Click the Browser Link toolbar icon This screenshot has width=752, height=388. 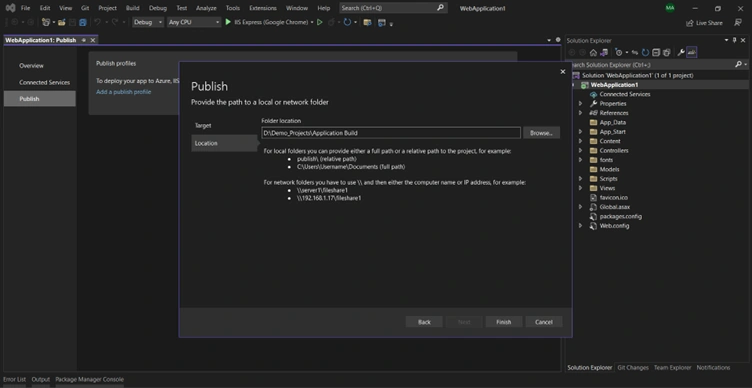tap(382, 23)
